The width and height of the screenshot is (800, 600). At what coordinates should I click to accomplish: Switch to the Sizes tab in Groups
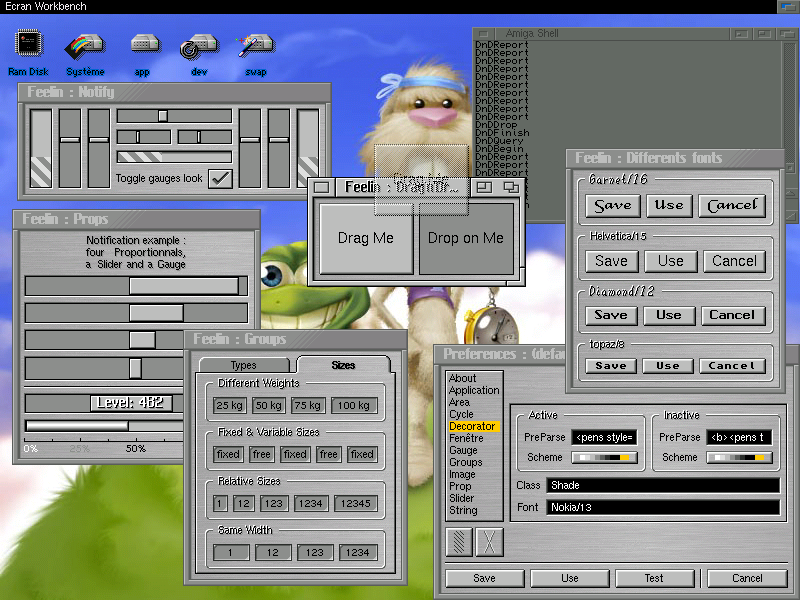(343, 365)
